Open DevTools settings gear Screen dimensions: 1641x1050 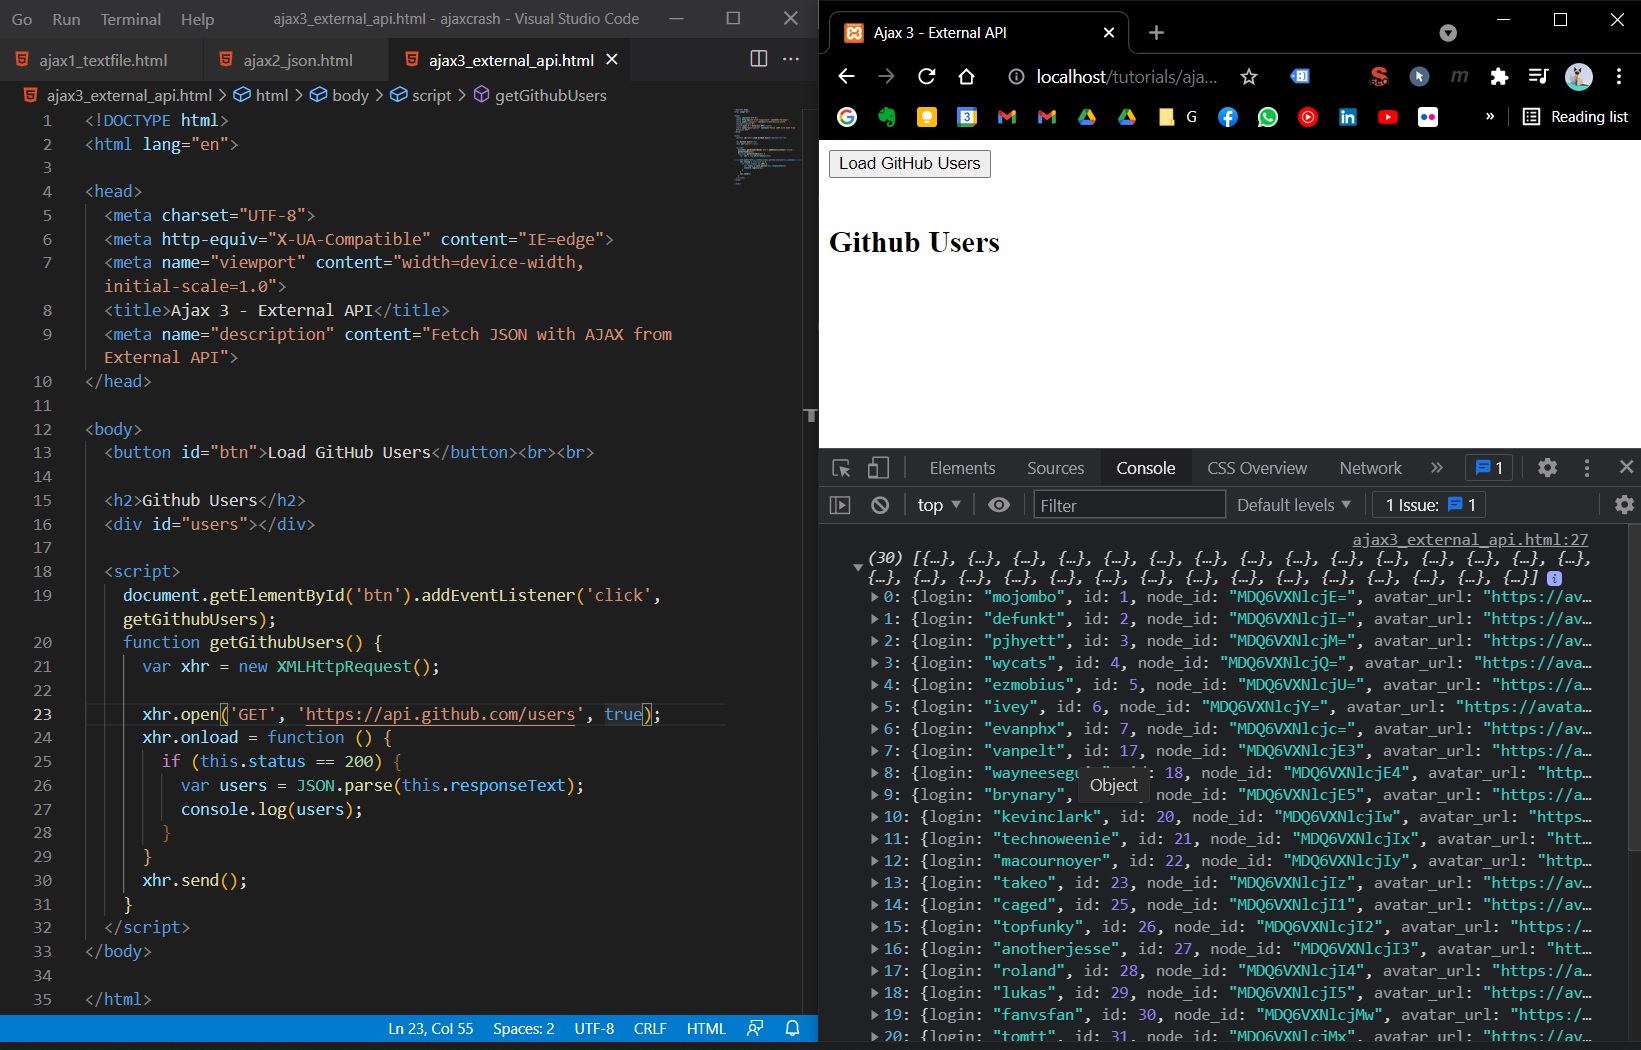click(x=1547, y=467)
